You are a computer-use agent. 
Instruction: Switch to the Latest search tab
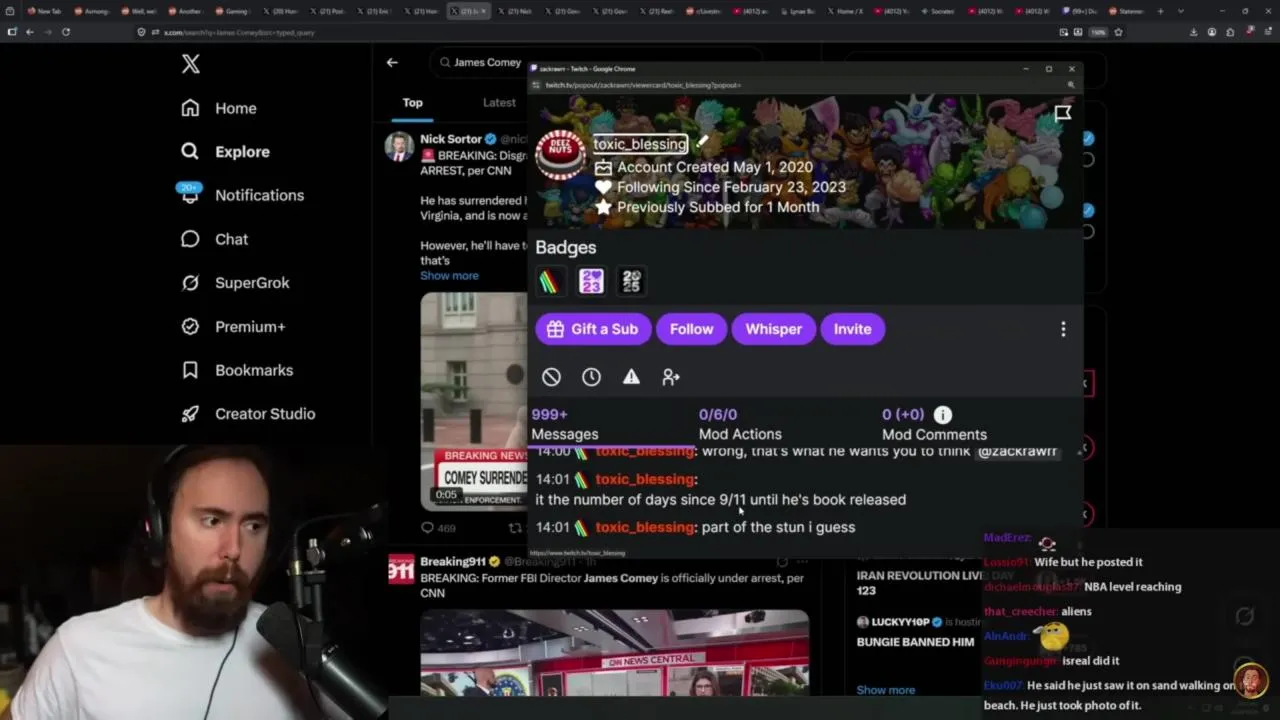click(499, 102)
